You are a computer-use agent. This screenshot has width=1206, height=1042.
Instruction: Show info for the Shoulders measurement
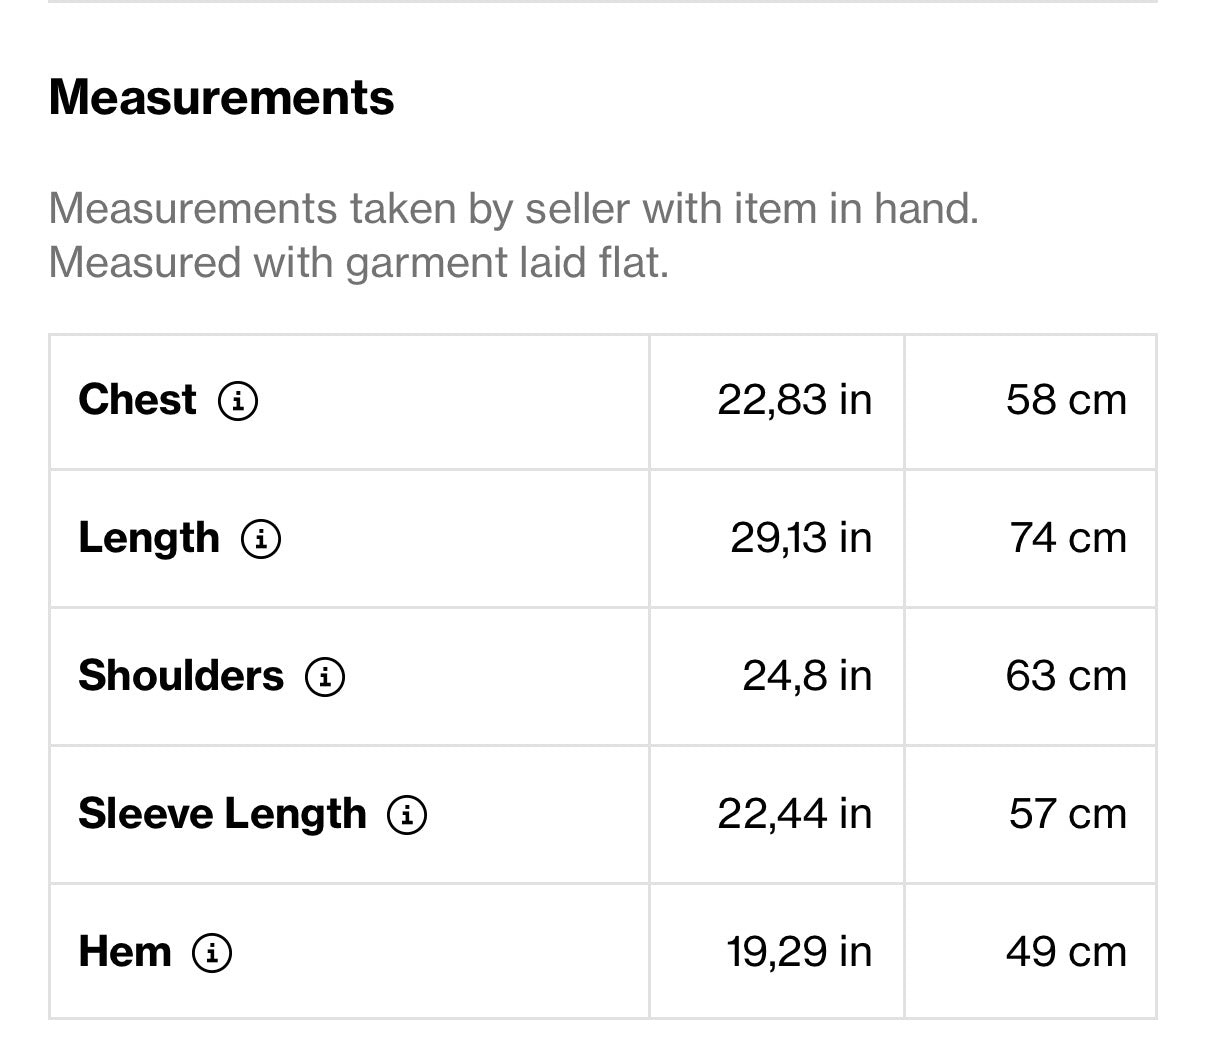tap(325, 677)
